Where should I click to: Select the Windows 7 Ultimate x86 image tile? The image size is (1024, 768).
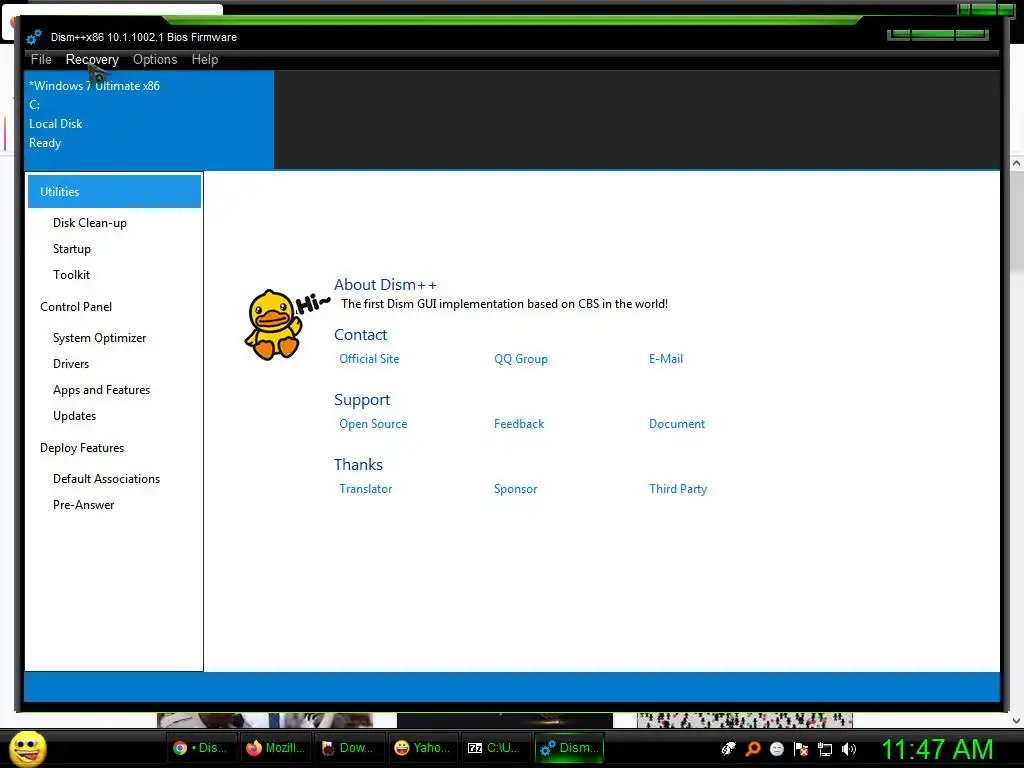tap(149, 120)
